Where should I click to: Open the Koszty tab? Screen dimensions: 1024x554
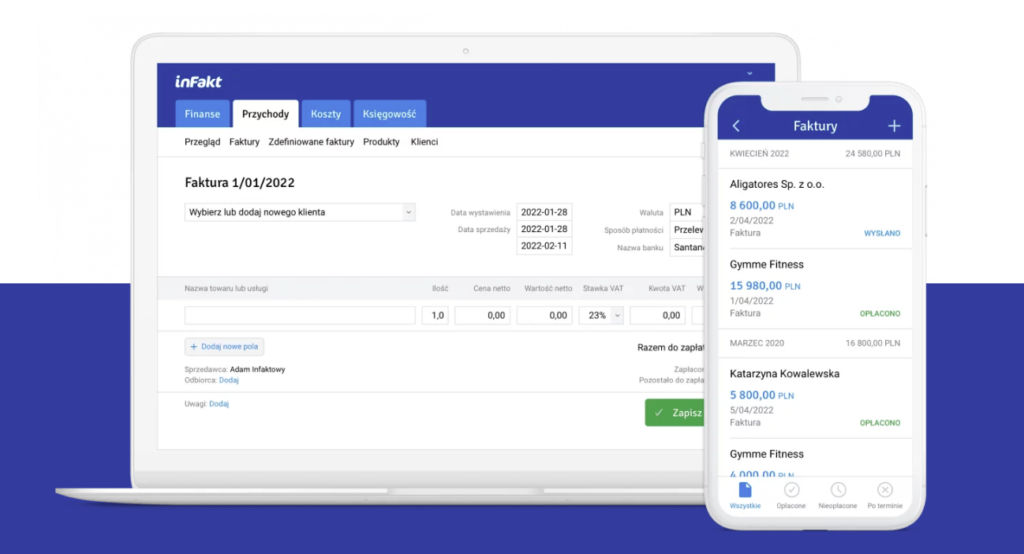click(326, 114)
